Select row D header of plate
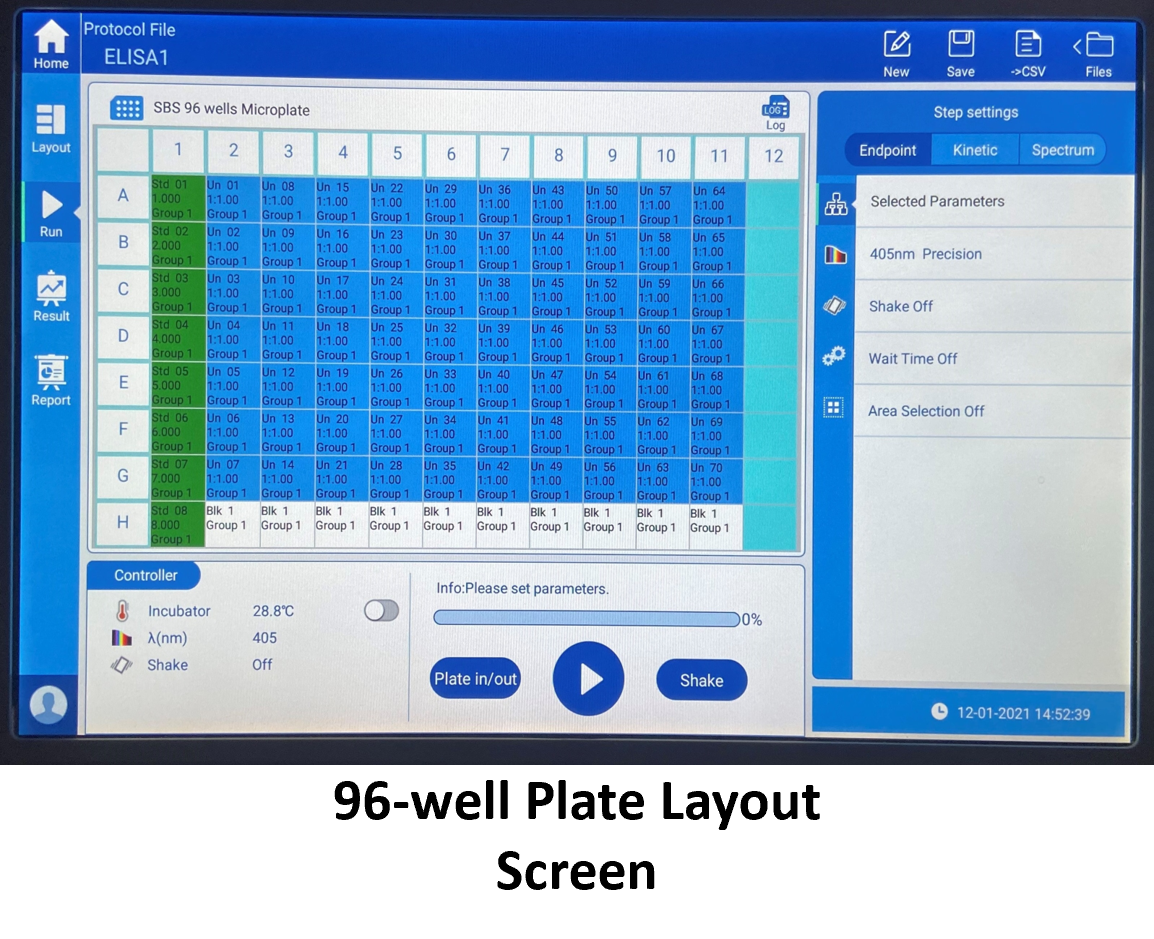The height and width of the screenshot is (939, 1154). click(x=123, y=336)
